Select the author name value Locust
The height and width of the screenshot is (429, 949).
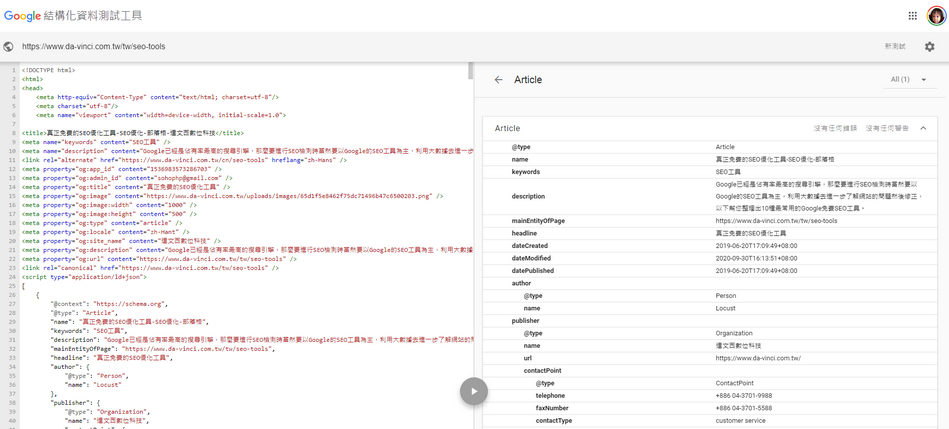coord(725,308)
